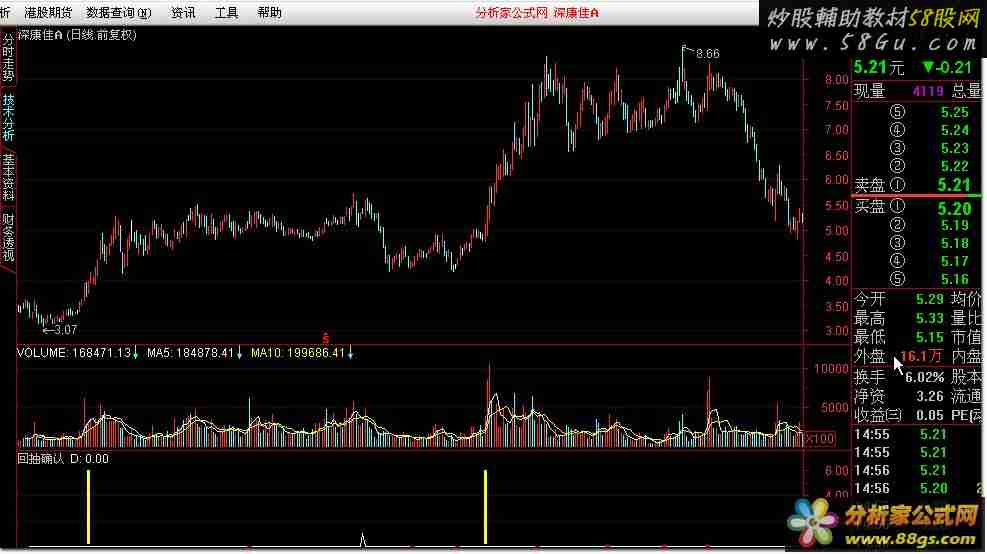Click the second yellow signal bar
Image resolution: width=987 pixels, height=554 pixels.
pyautogui.click(x=485, y=507)
